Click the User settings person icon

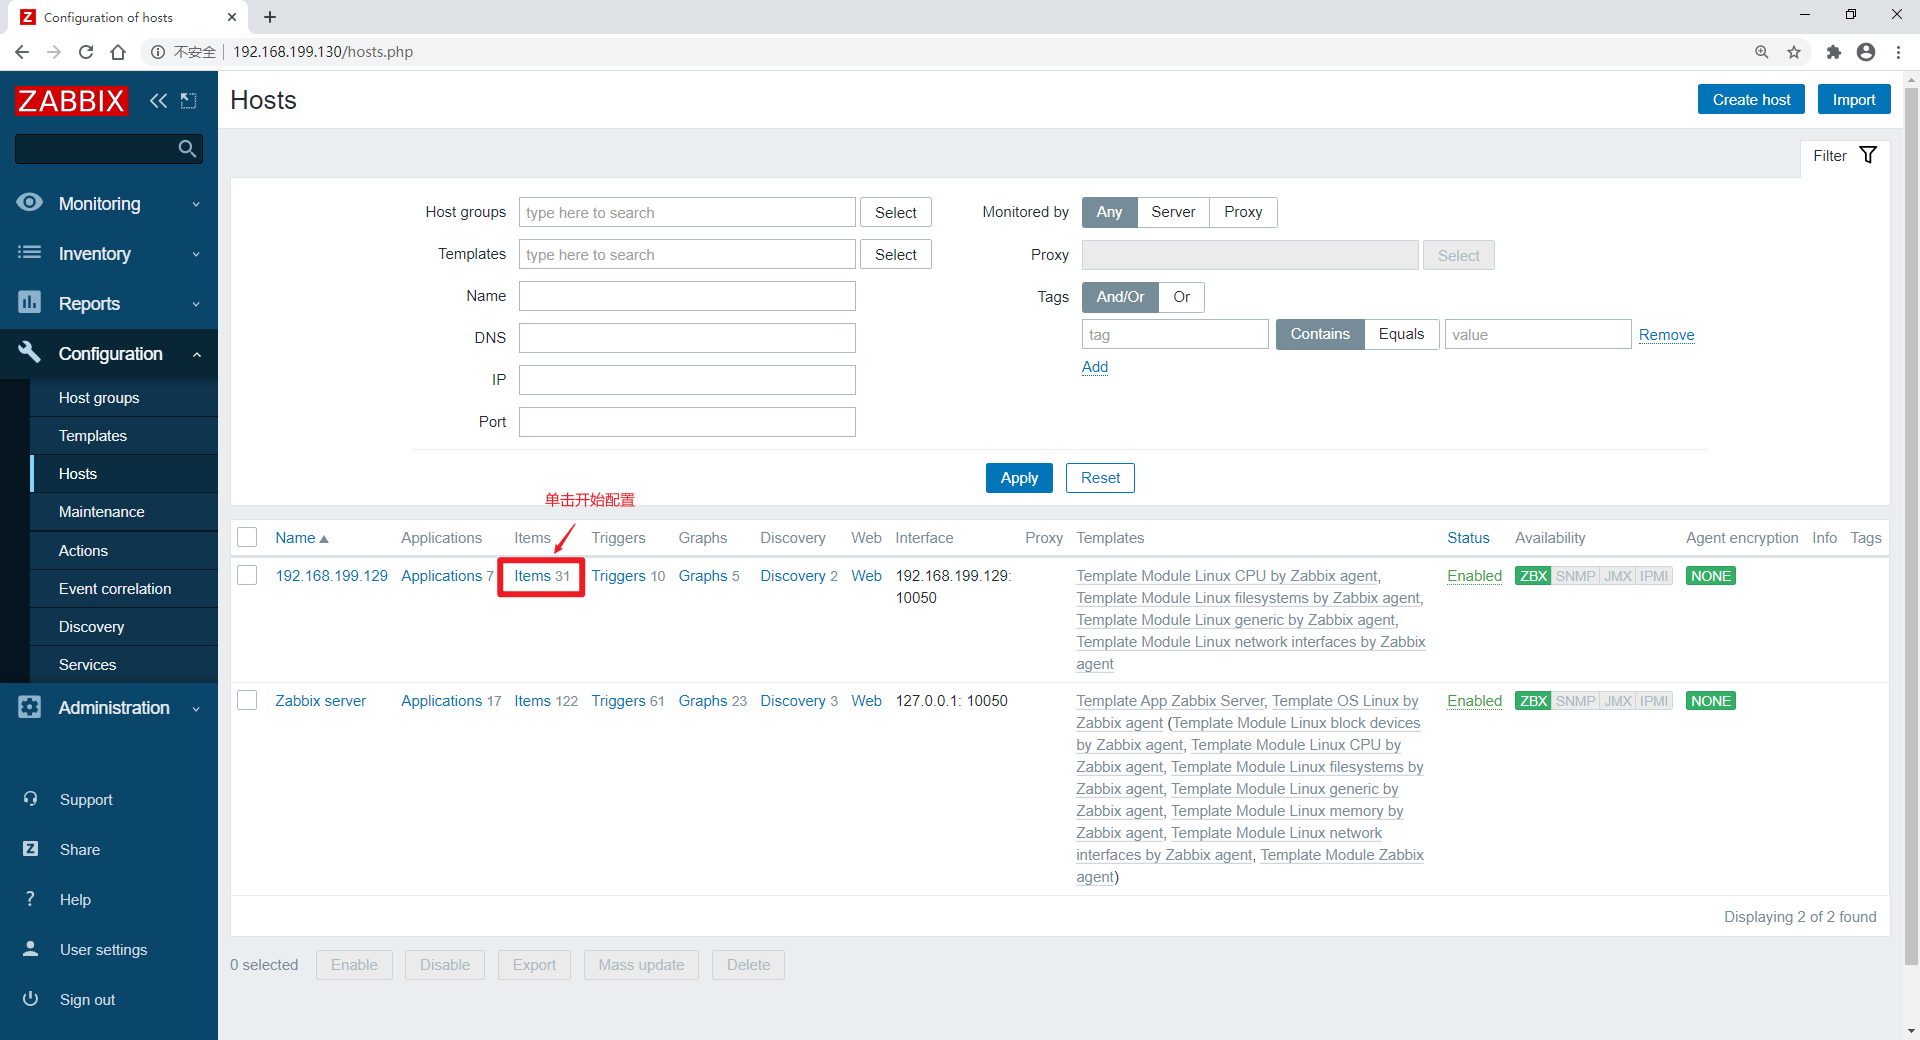click(30, 949)
